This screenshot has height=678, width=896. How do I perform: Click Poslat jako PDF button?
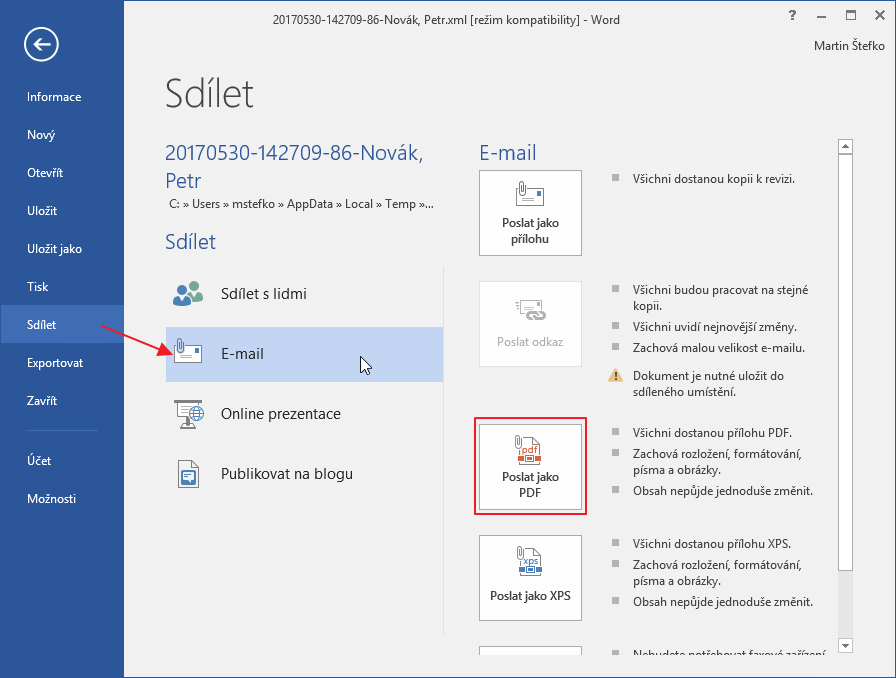(x=530, y=466)
